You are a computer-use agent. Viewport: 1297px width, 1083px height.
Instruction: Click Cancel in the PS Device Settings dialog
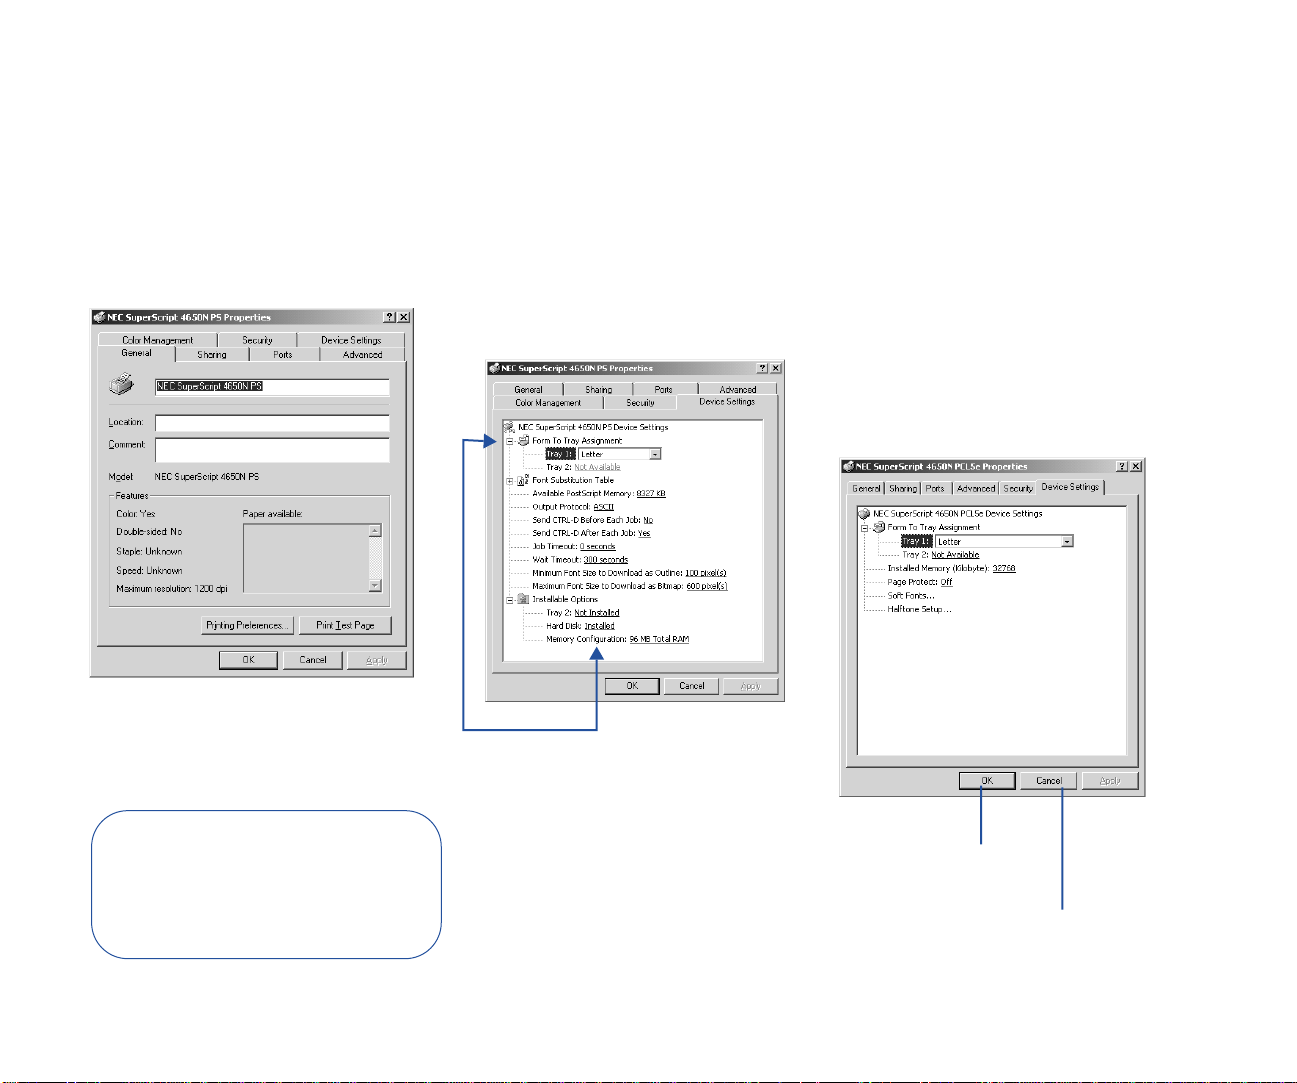tap(692, 685)
